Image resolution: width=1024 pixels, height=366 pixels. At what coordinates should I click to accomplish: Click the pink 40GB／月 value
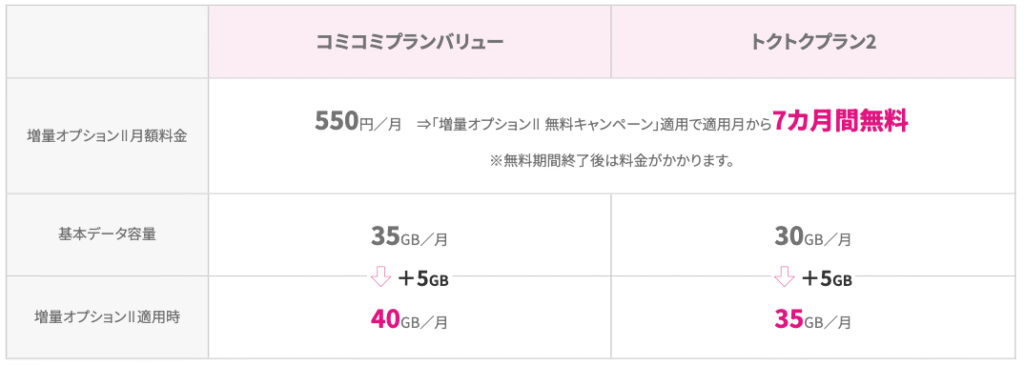409,320
